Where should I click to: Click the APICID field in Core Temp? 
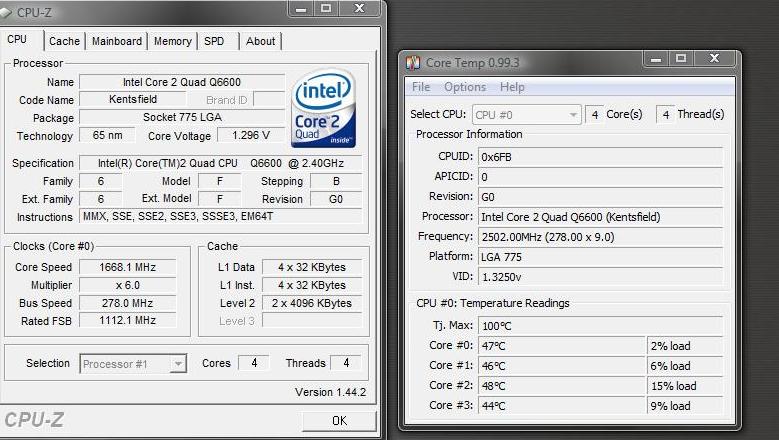click(600, 177)
